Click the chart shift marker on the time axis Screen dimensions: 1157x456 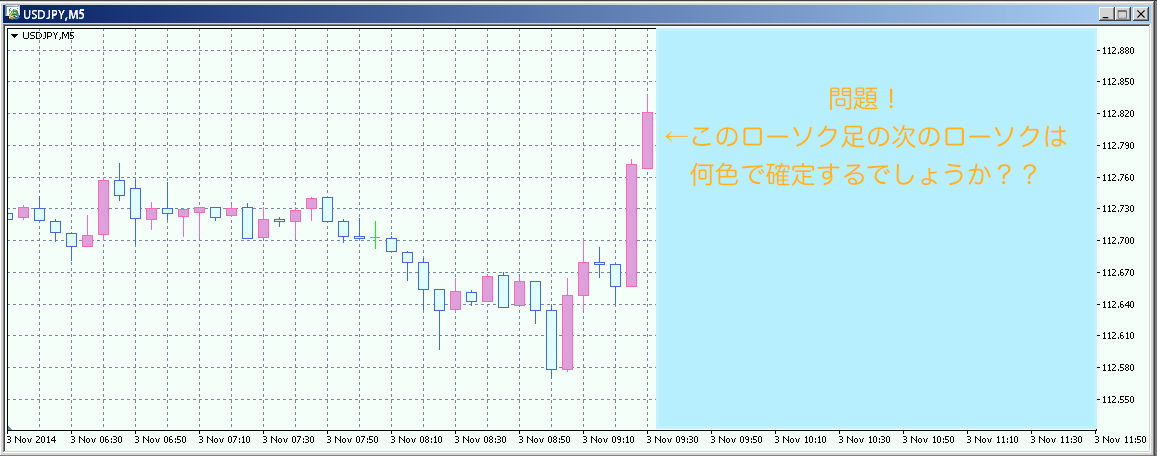(10, 429)
